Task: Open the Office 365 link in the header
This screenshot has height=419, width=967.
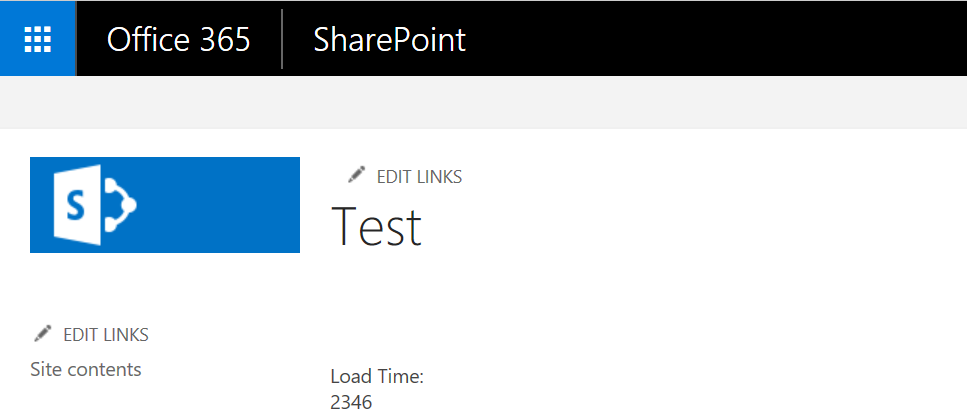Action: [x=179, y=39]
